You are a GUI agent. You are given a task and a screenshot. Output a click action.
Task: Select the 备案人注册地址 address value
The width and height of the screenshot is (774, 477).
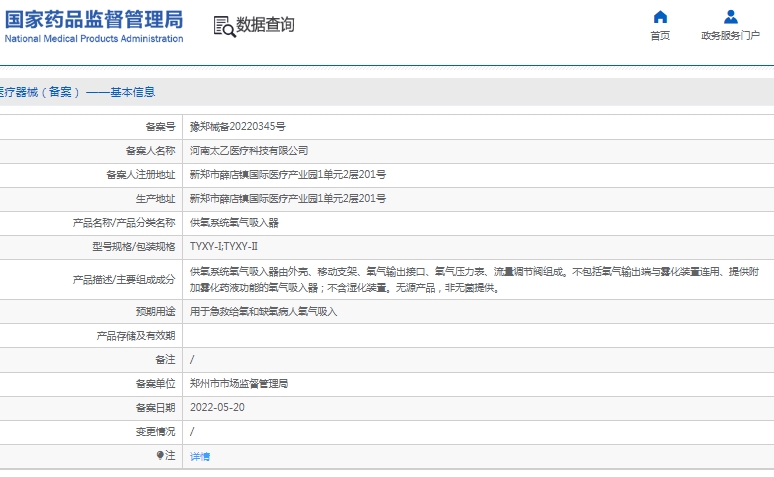tap(288, 174)
